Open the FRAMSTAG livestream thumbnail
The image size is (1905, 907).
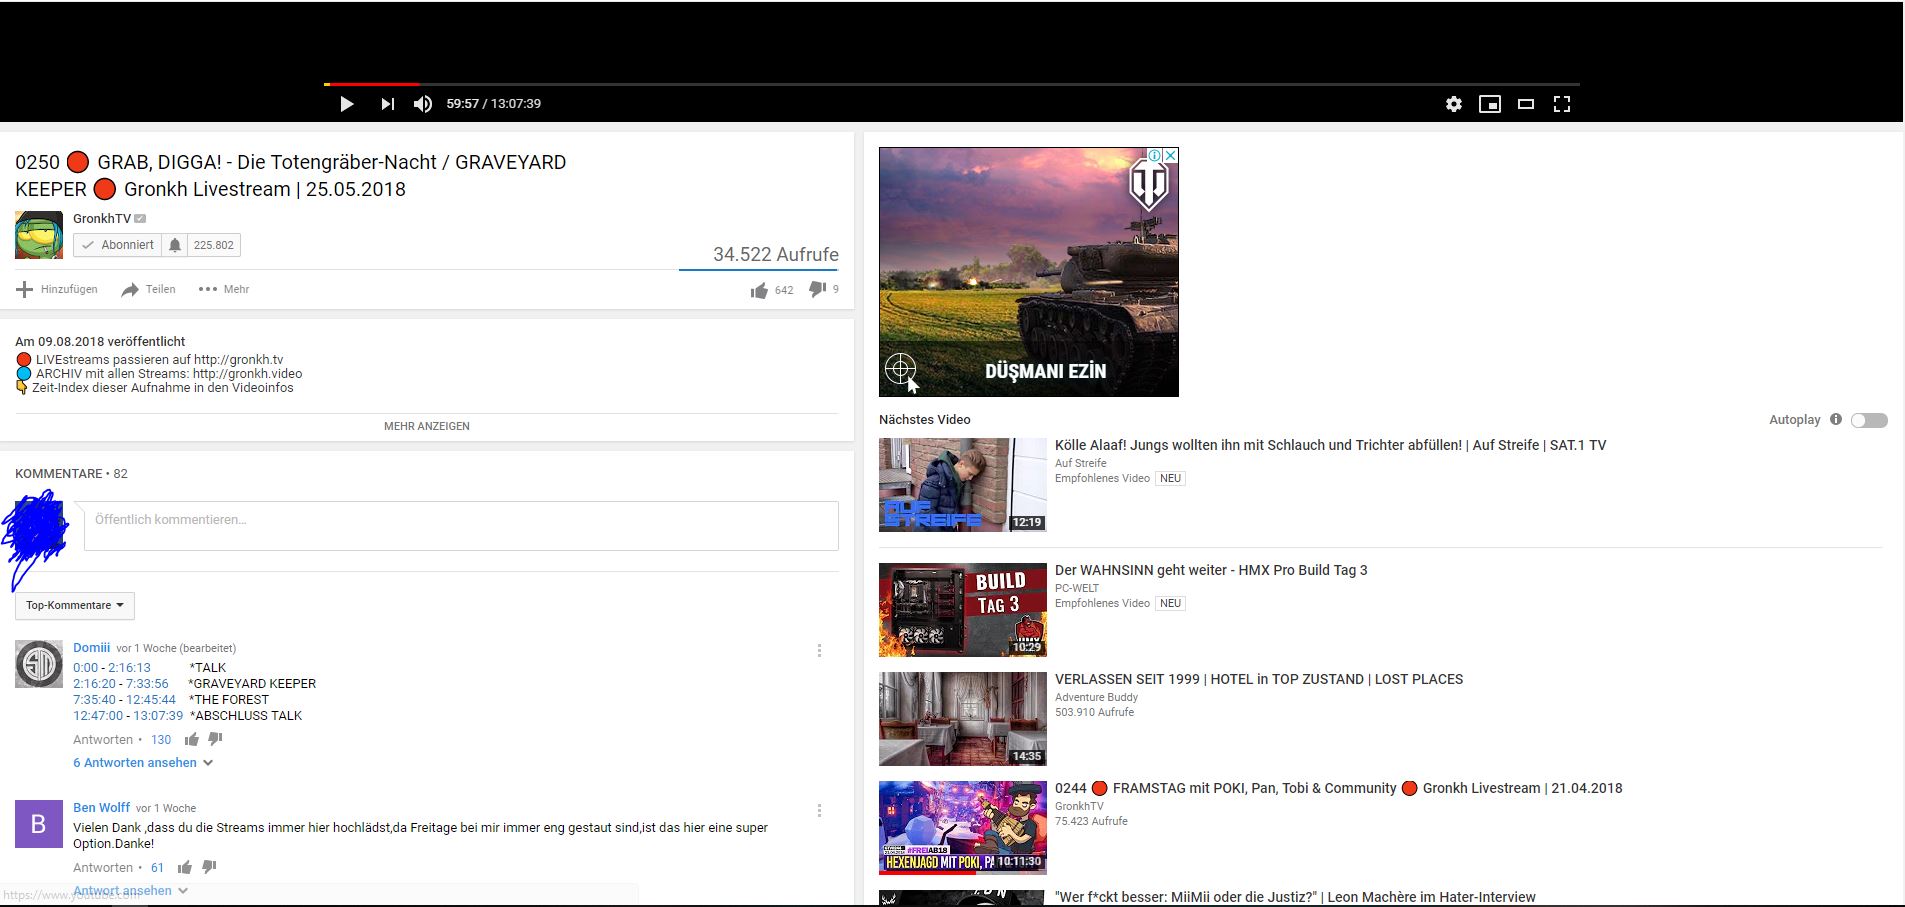click(x=963, y=828)
